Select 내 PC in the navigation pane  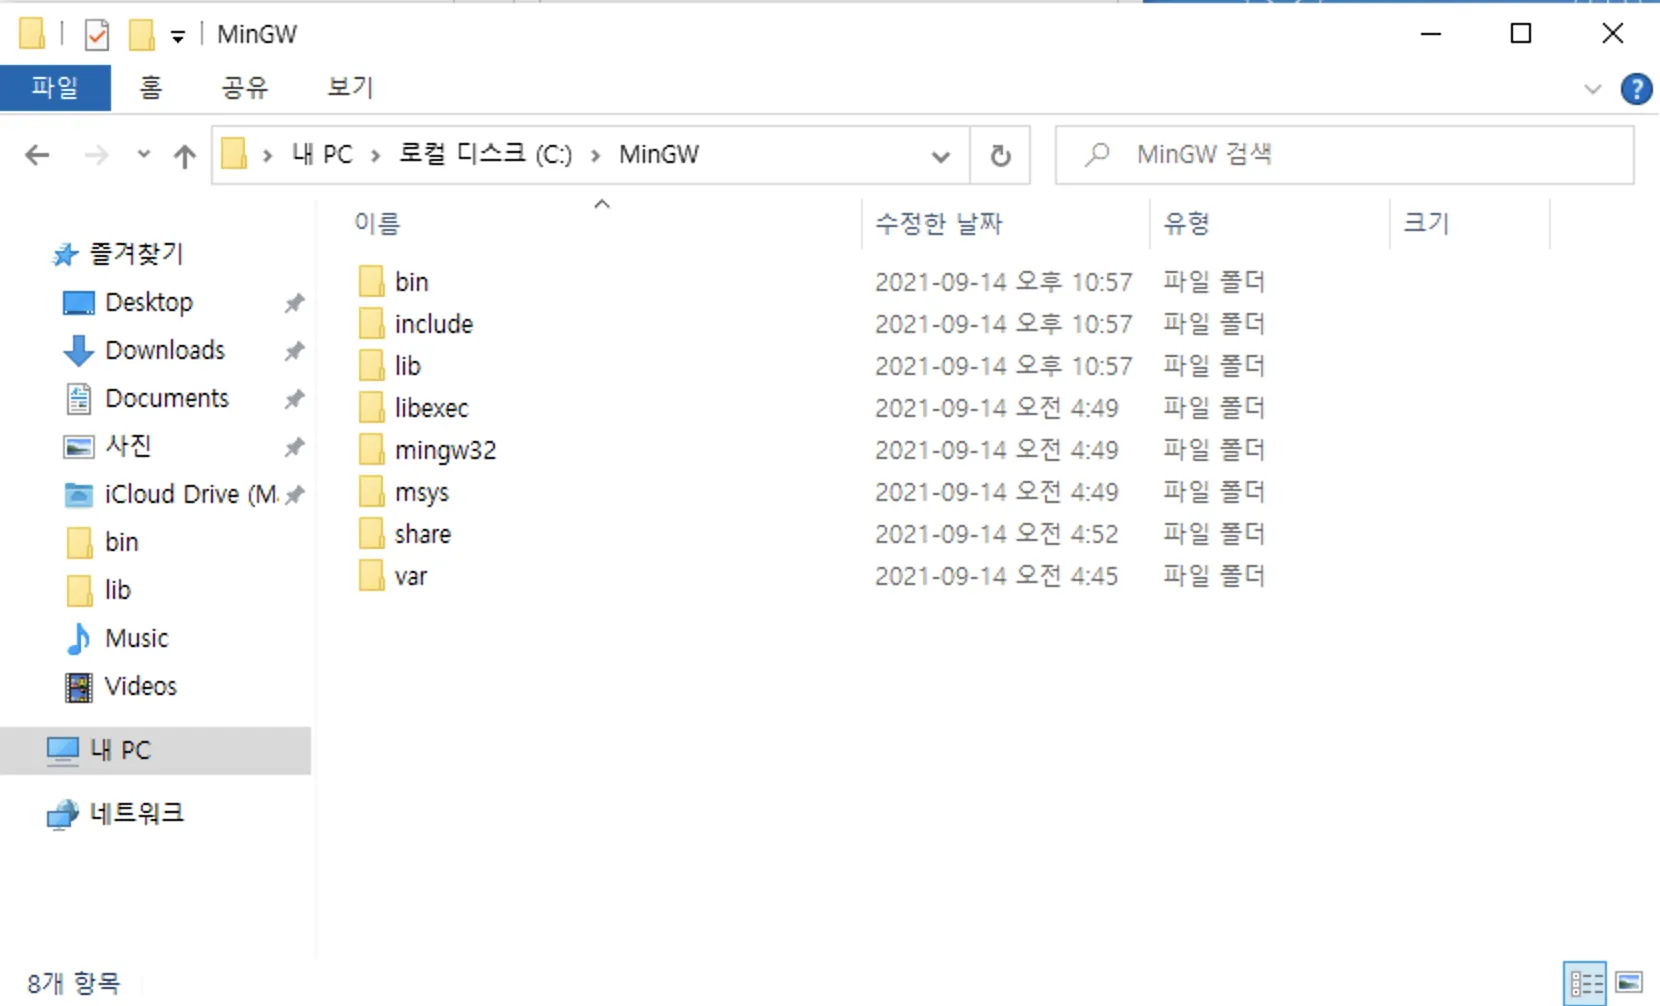tap(155, 750)
